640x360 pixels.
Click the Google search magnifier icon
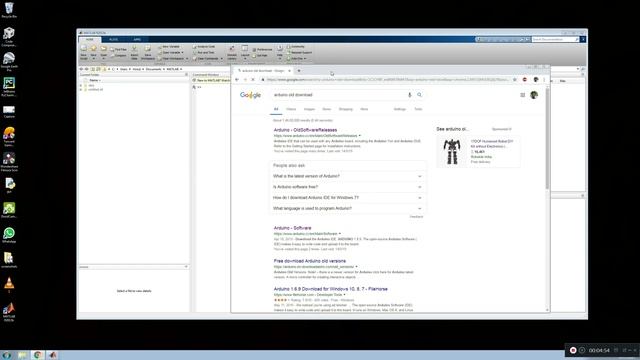tap(419, 95)
